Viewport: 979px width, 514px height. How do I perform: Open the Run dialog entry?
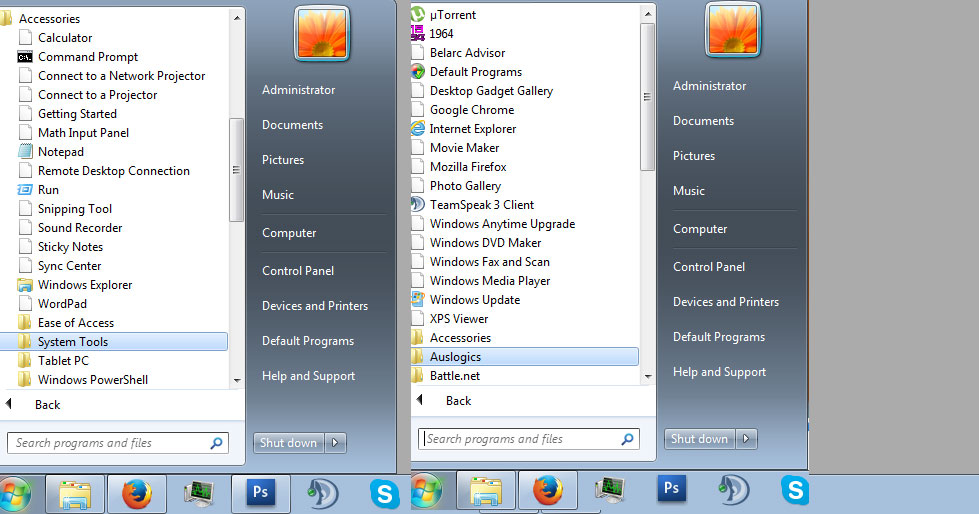click(39, 190)
